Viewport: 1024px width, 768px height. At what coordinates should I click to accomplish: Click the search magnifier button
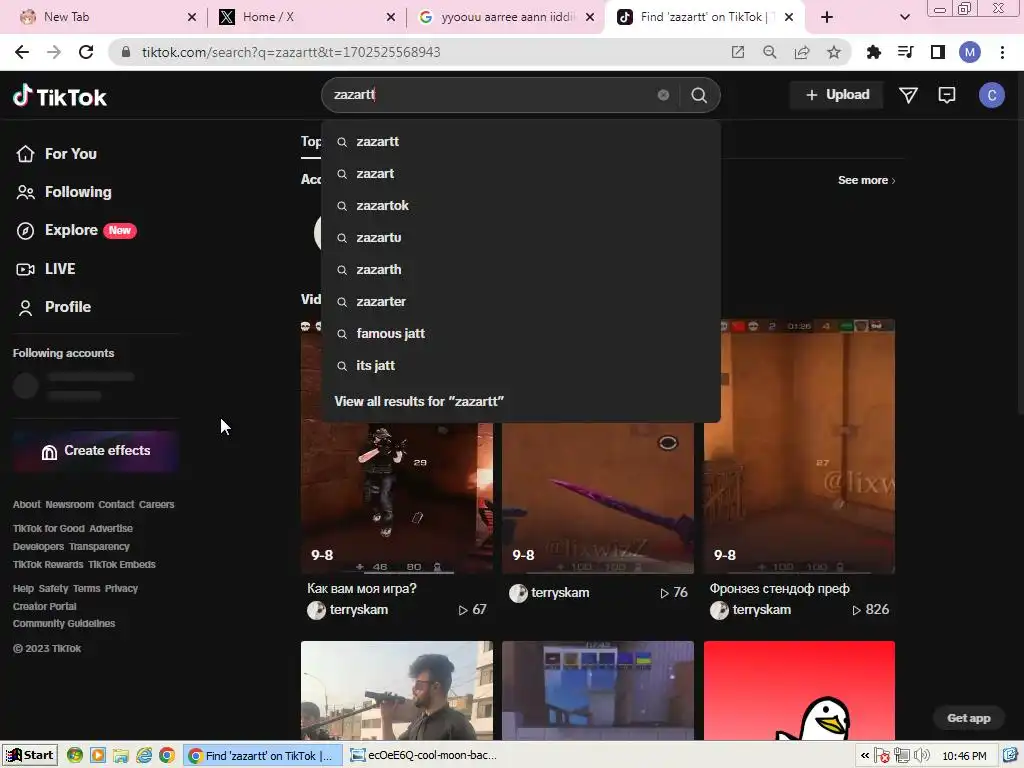[699, 95]
